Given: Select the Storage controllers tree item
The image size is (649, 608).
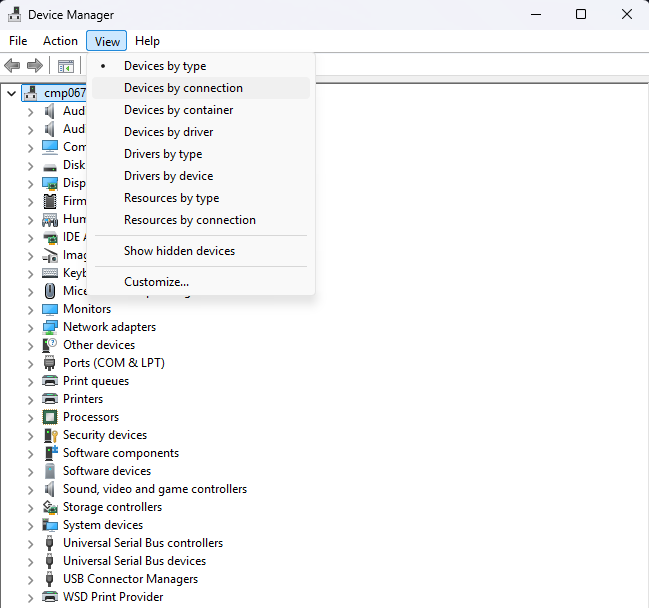Looking at the screenshot, I should click(112, 507).
